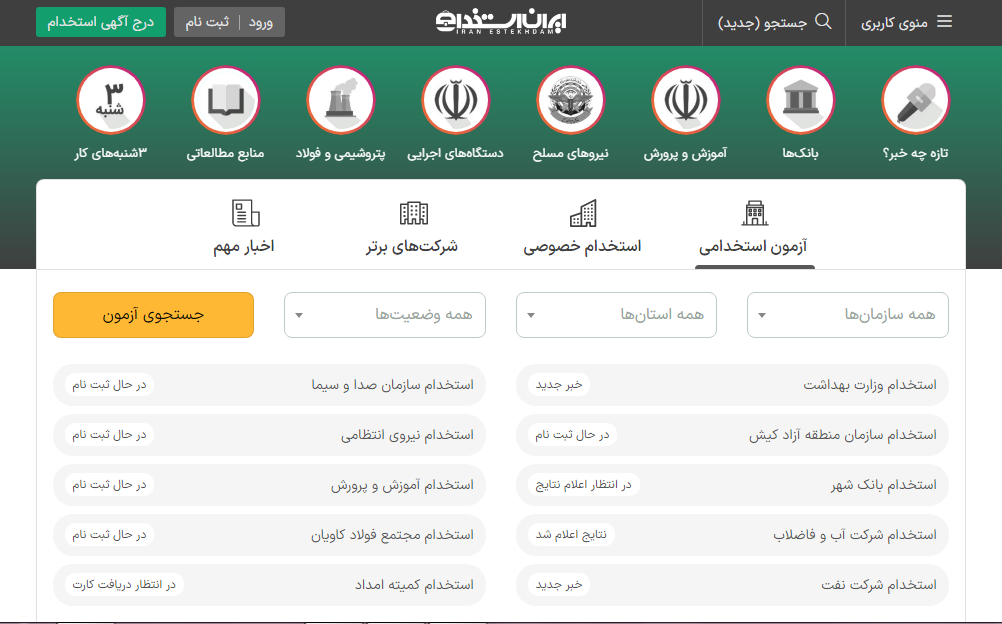Open the دستگاه‌های اجرایی emblem icon
Screen dimensions: 1002x624
(455, 100)
